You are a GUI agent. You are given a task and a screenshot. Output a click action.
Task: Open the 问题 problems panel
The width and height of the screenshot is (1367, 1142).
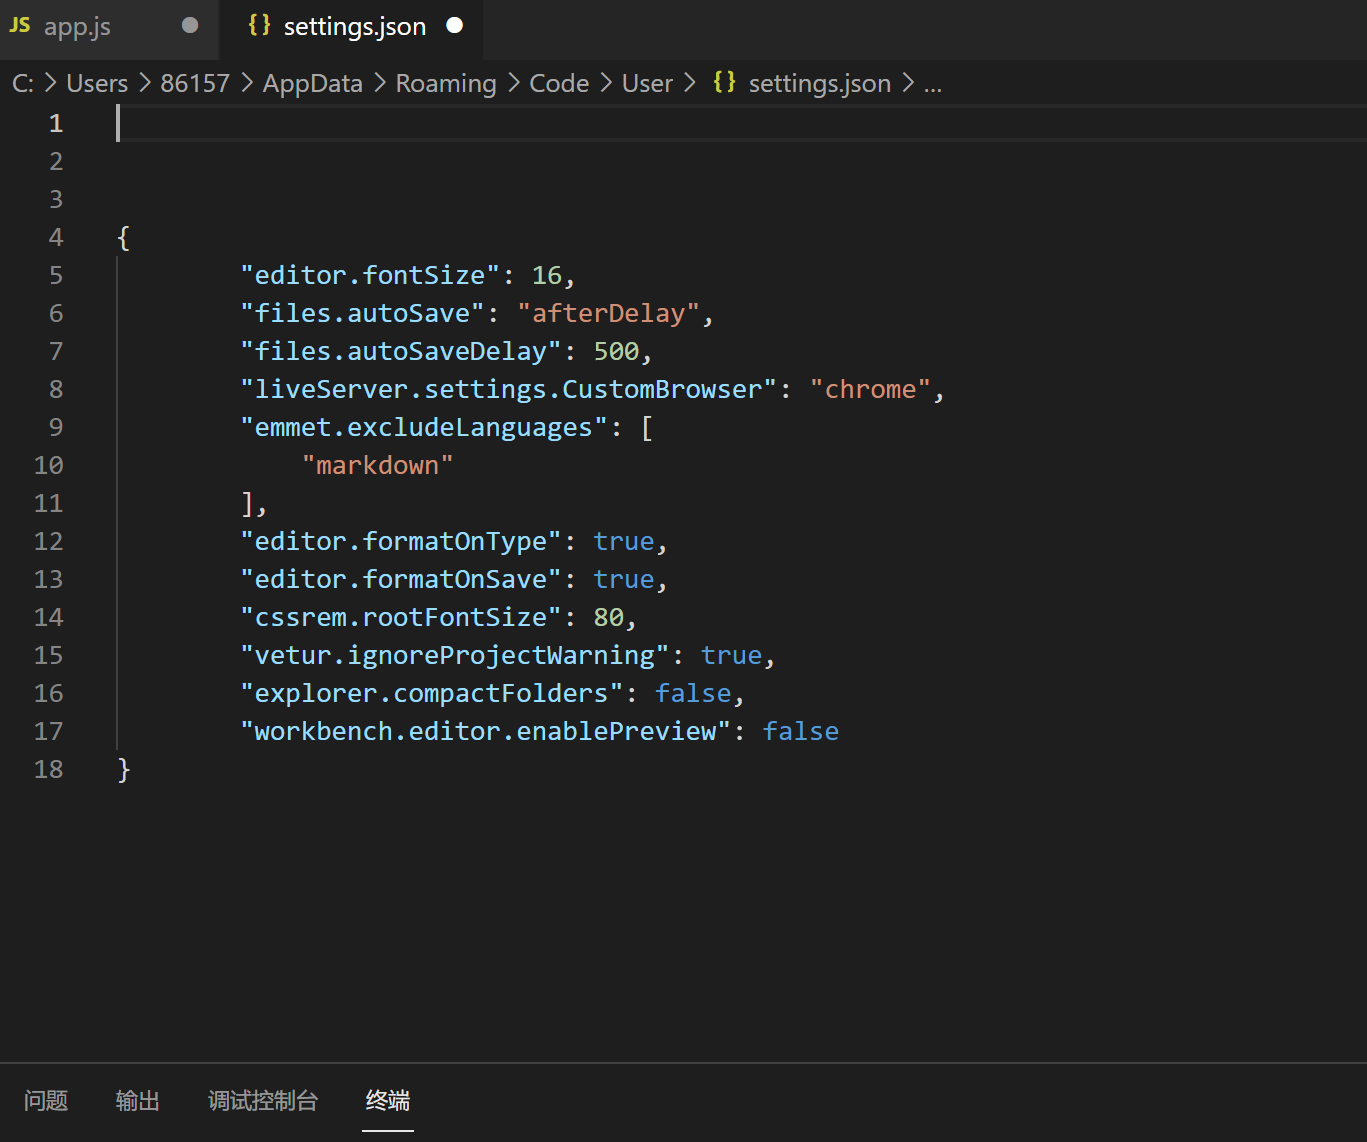45,1100
